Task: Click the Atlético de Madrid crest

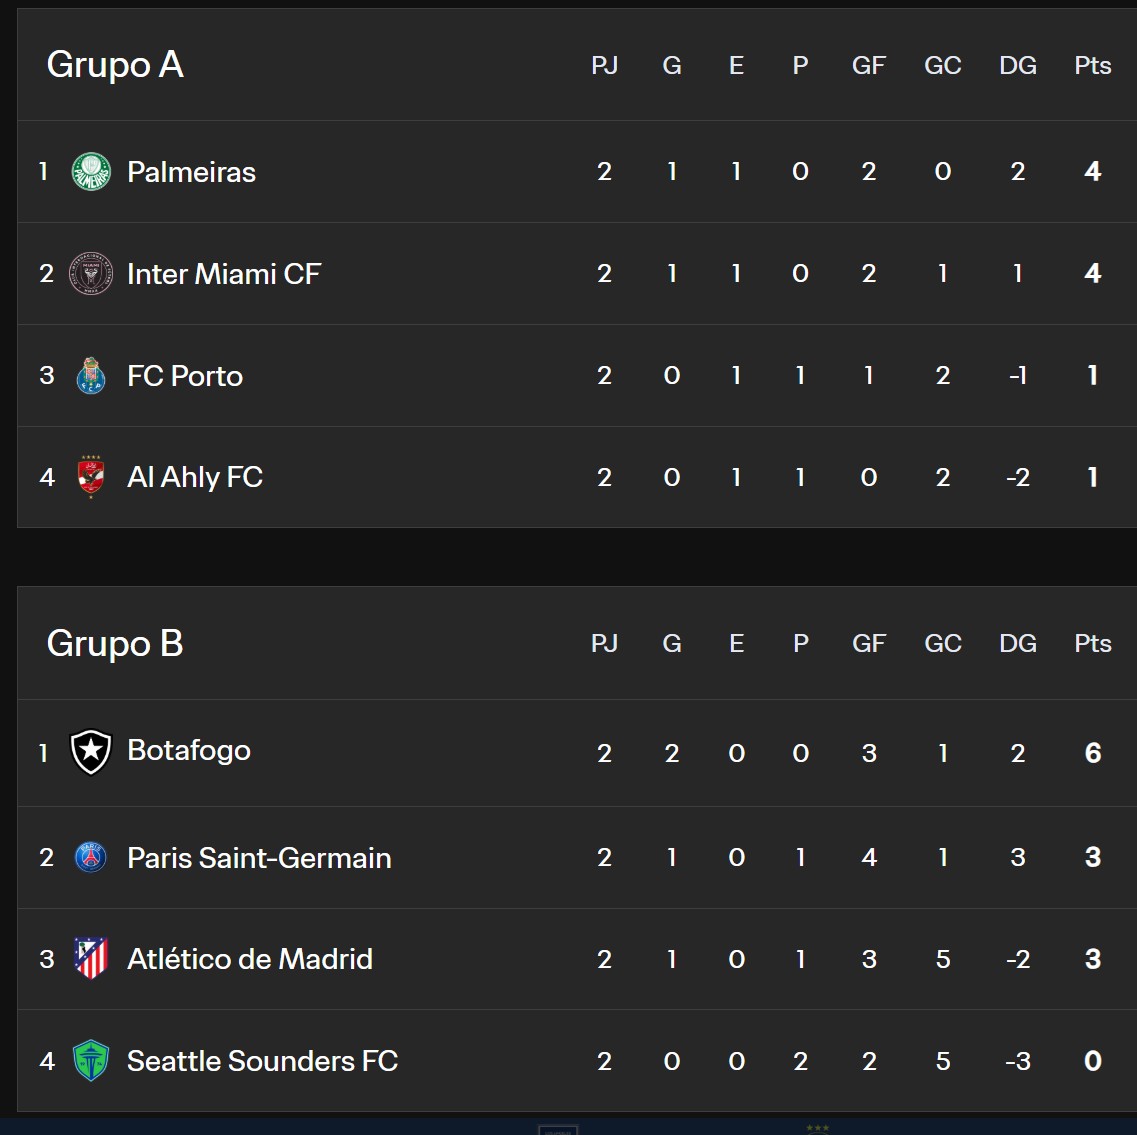Action: [91, 959]
